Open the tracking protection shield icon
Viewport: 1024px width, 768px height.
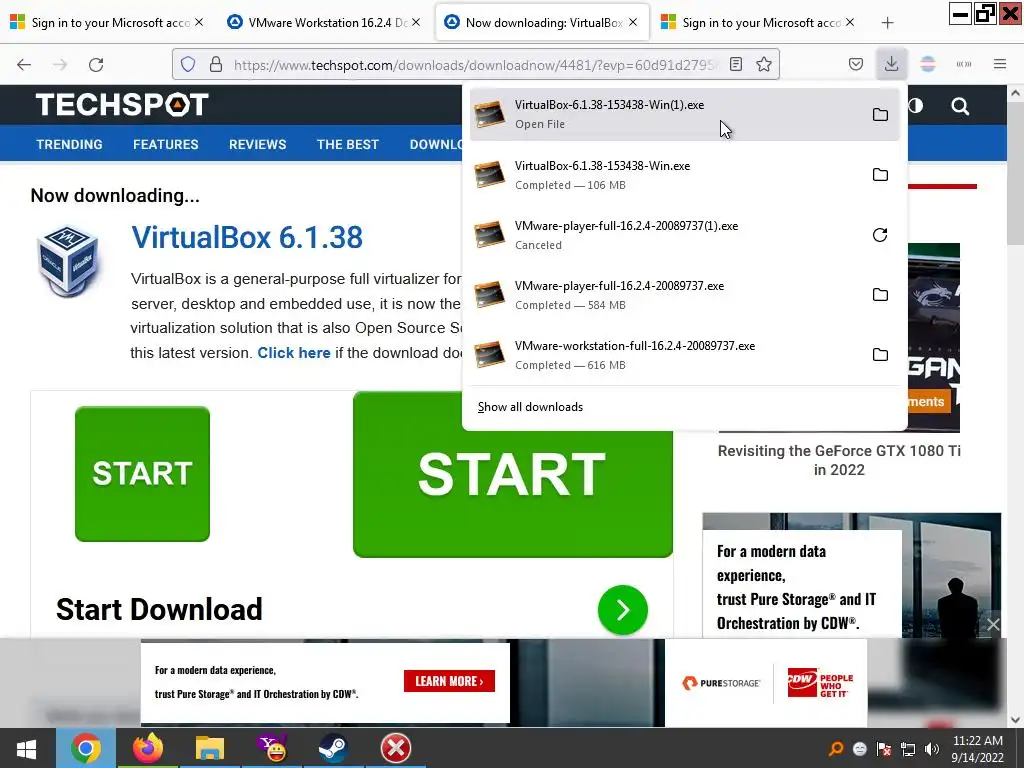[188, 64]
